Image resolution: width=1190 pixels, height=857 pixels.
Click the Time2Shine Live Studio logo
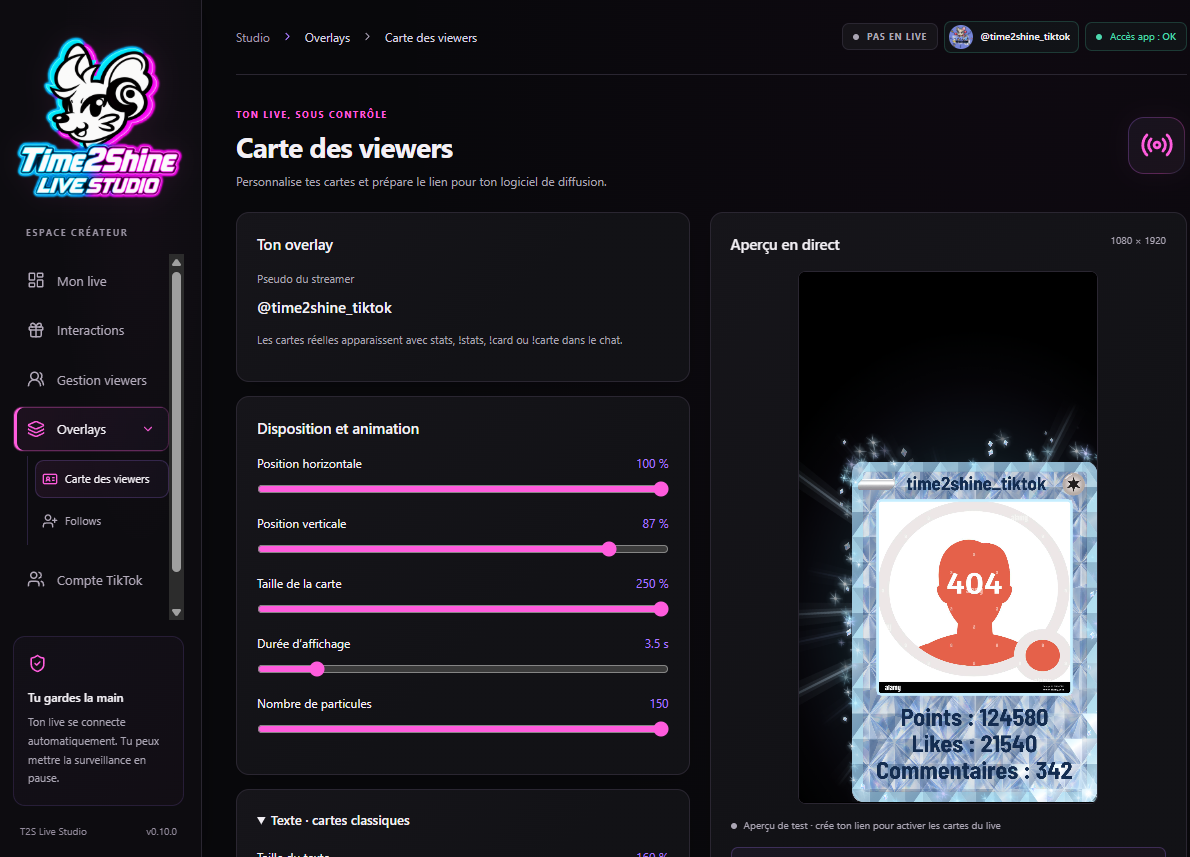tap(99, 118)
